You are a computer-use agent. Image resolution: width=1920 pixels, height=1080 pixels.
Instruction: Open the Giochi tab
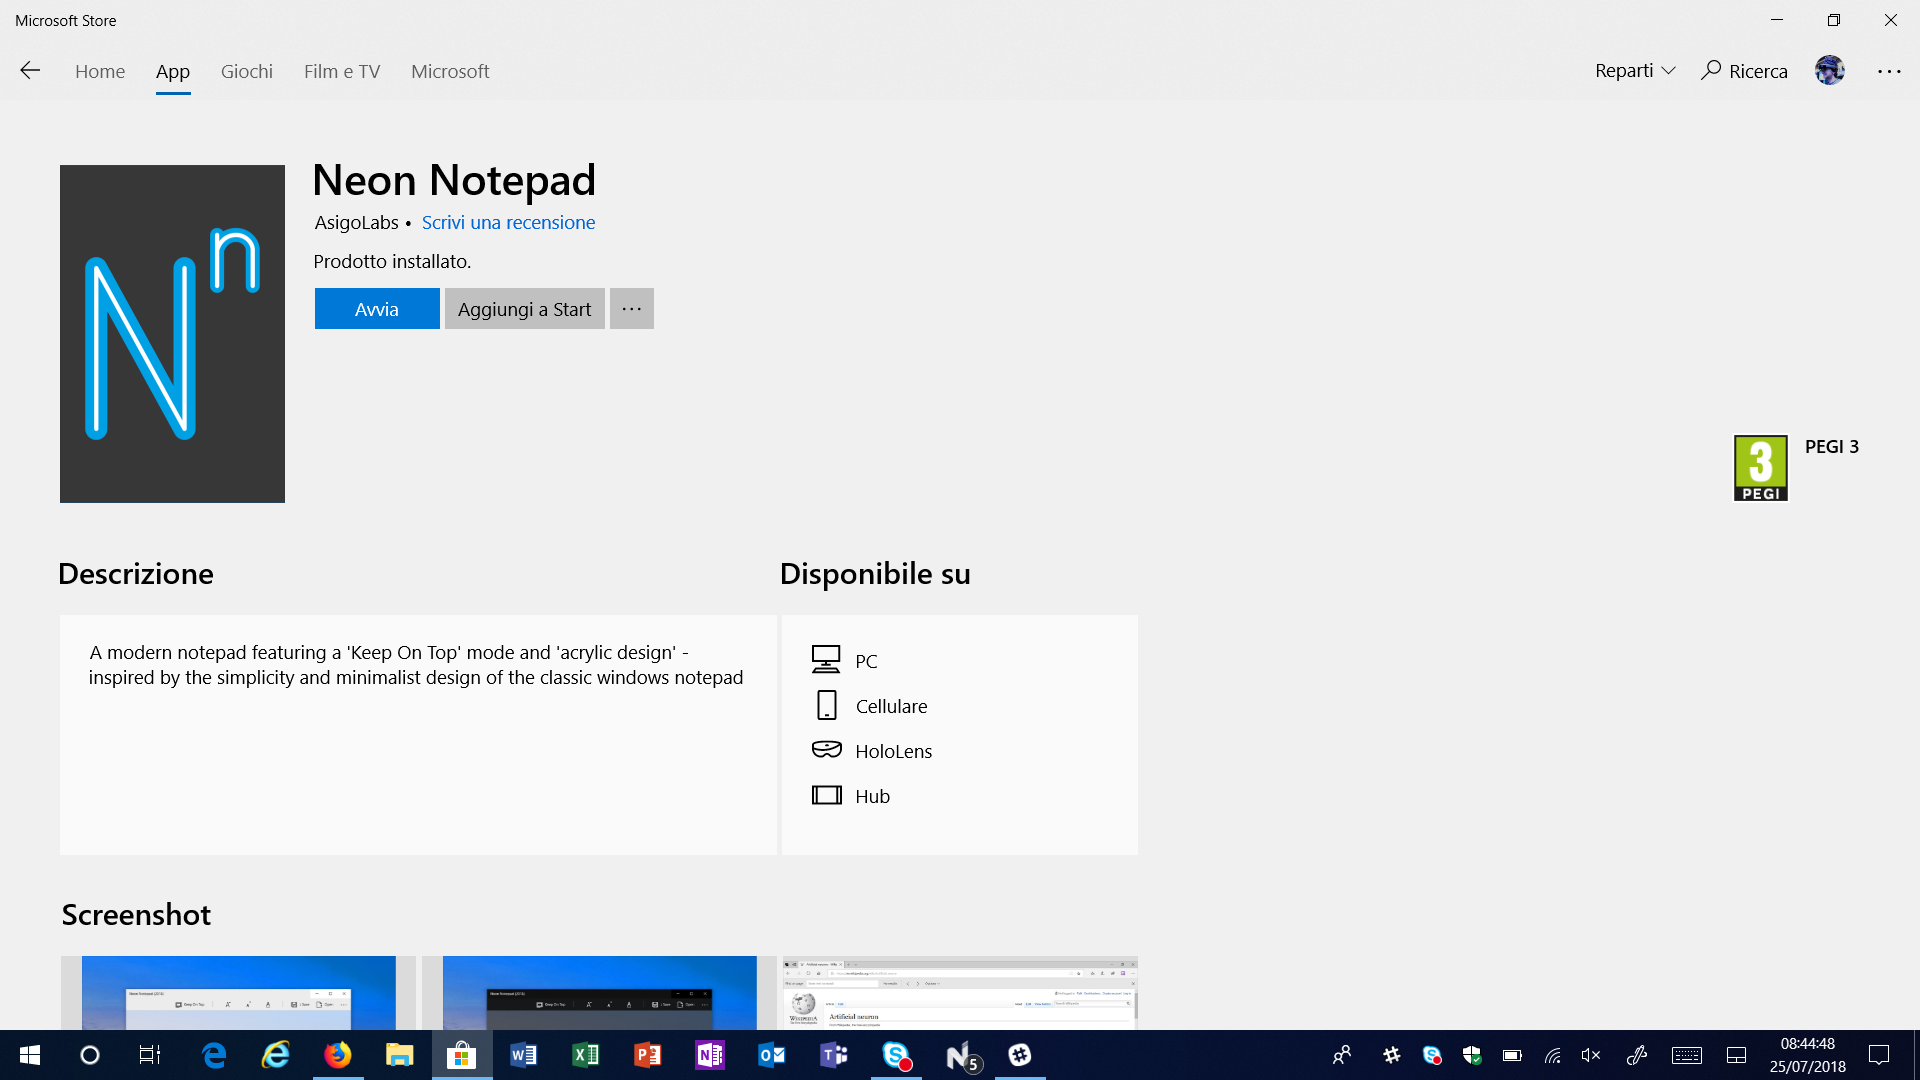[x=247, y=71]
